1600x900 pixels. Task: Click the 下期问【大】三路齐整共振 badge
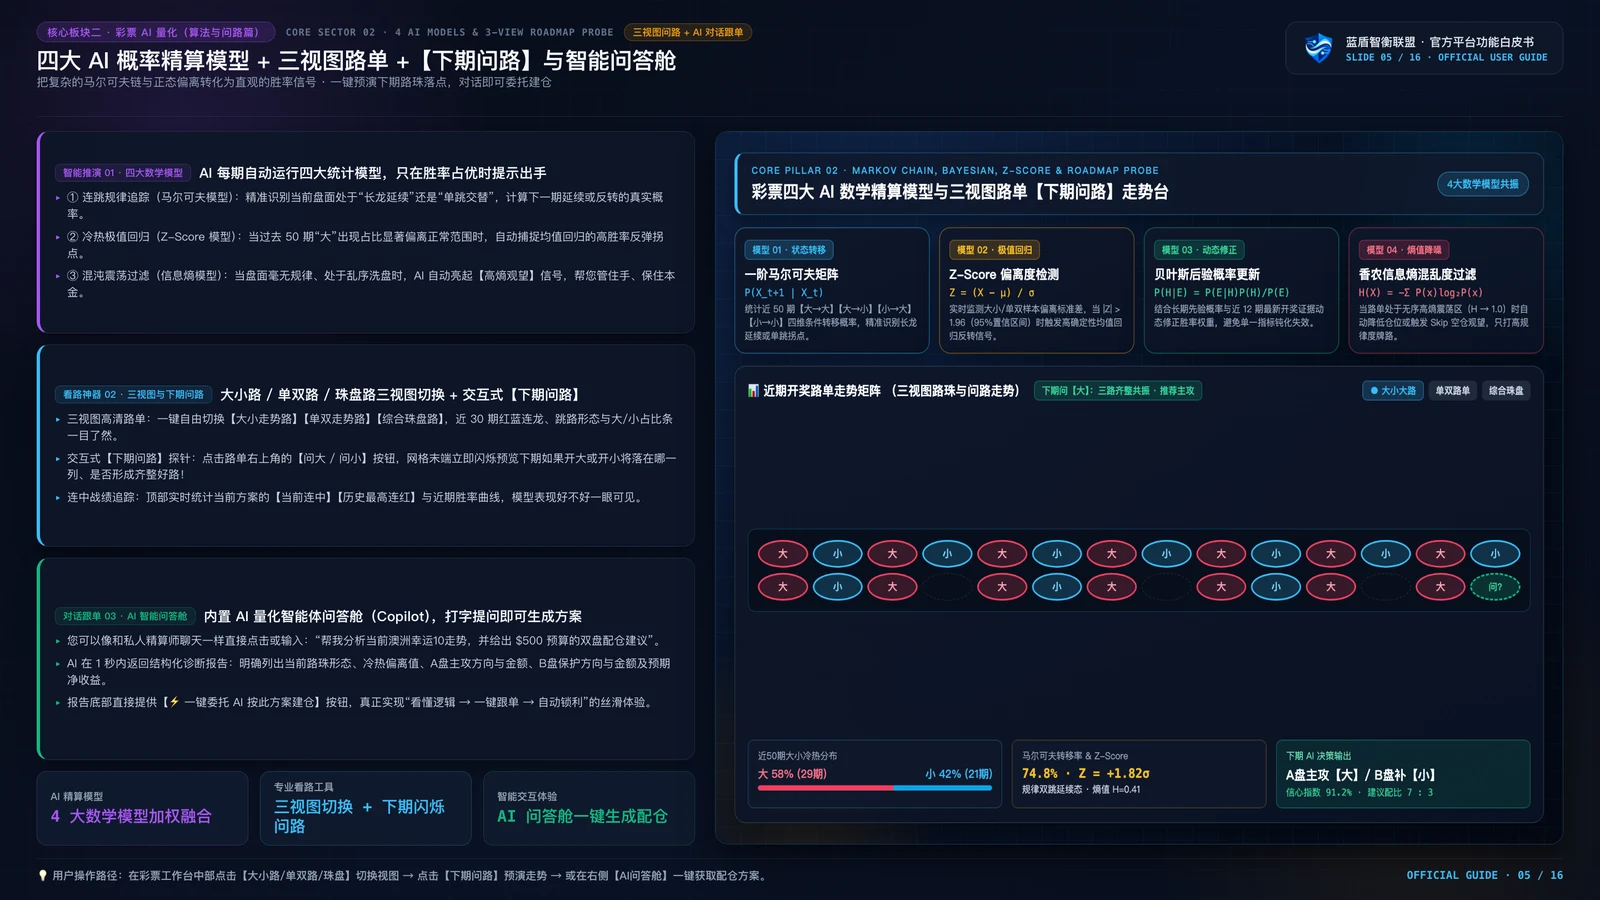1118,391
